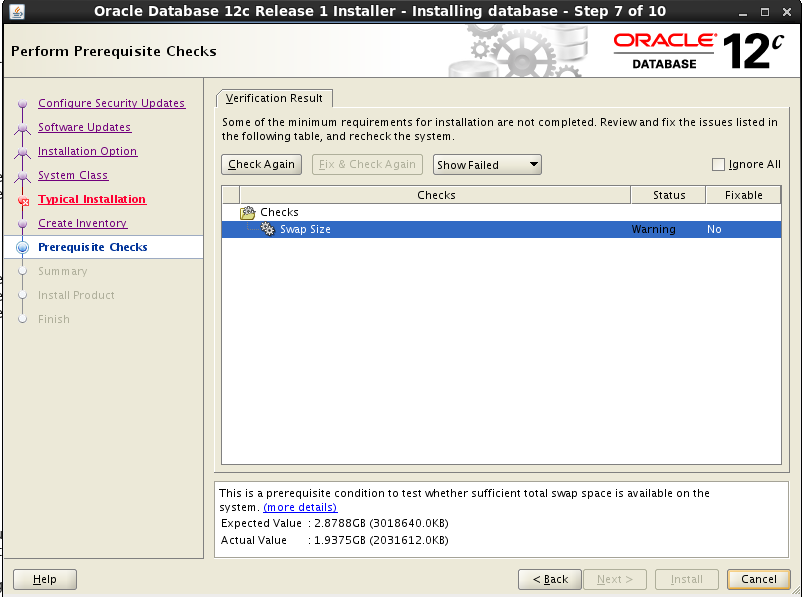The image size is (803, 597).
Task: Click the Install Product step label
Action: [76, 295]
